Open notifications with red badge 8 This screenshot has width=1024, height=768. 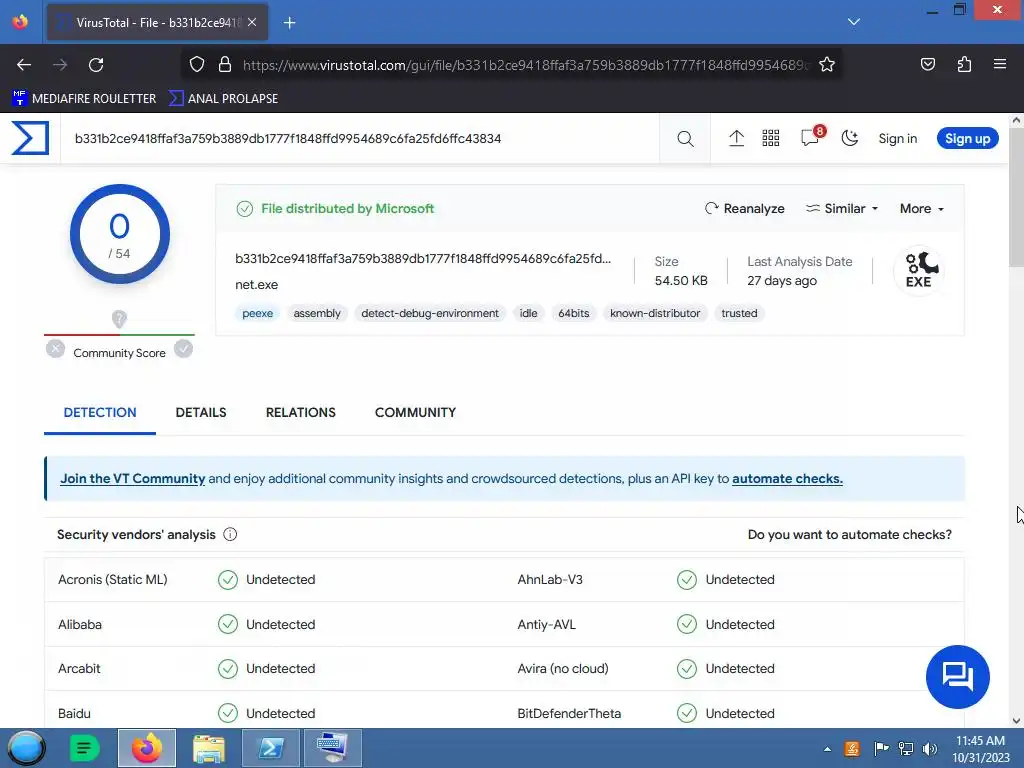[x=811, y=136]
